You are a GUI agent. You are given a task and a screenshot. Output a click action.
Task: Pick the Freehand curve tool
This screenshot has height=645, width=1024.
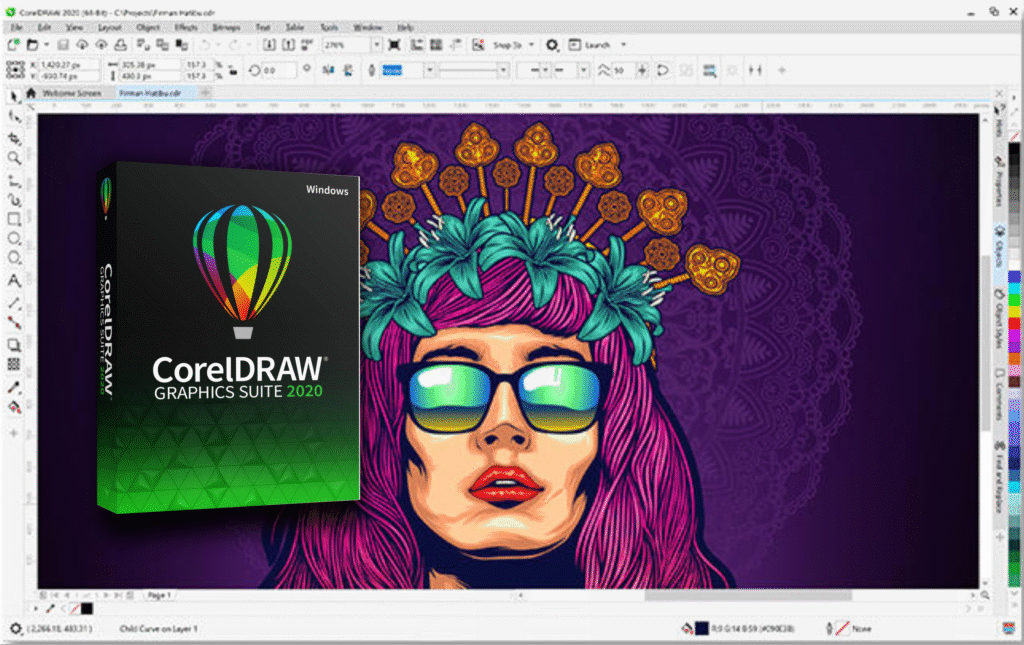[x=14, y=180]
